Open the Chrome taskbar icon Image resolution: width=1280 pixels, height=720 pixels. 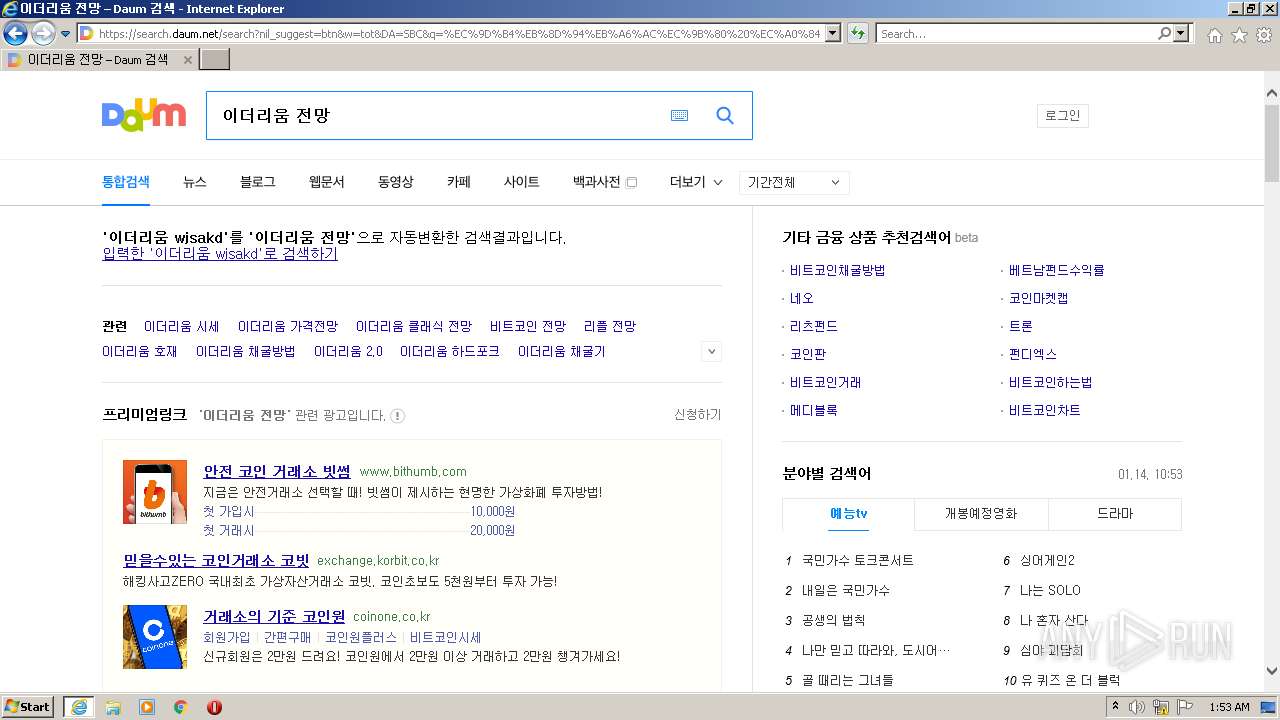181,707
